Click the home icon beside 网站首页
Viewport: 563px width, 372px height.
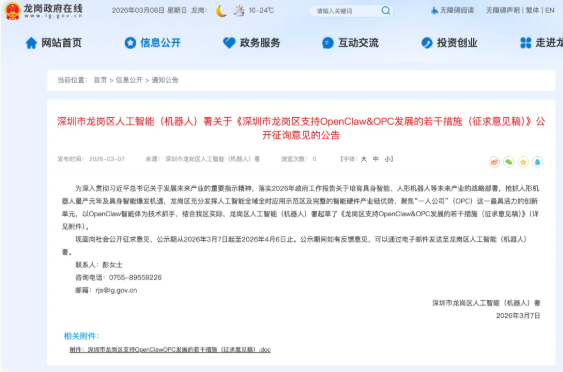(31, 43)
